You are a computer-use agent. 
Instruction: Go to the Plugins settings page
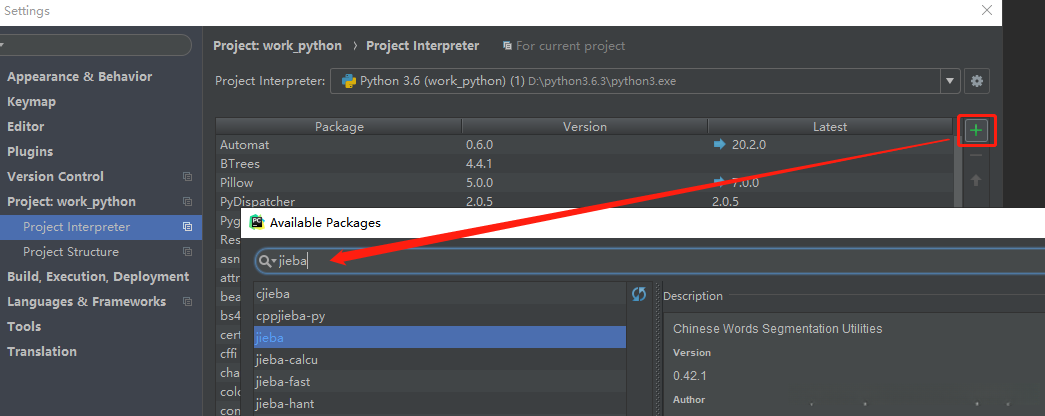(x=30, y=152)
